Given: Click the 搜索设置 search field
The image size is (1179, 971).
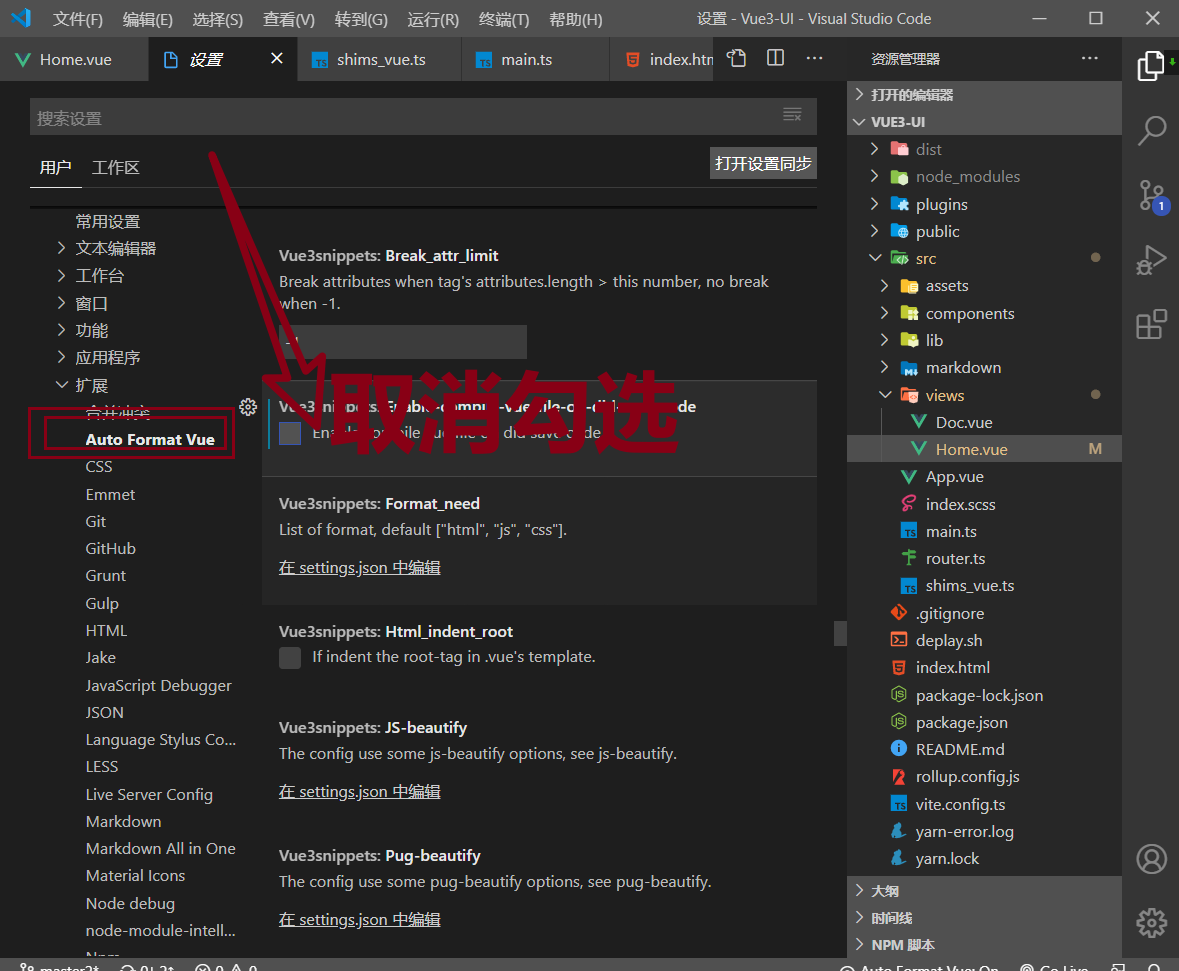Looking at the screenshot, I should point(423,117).
